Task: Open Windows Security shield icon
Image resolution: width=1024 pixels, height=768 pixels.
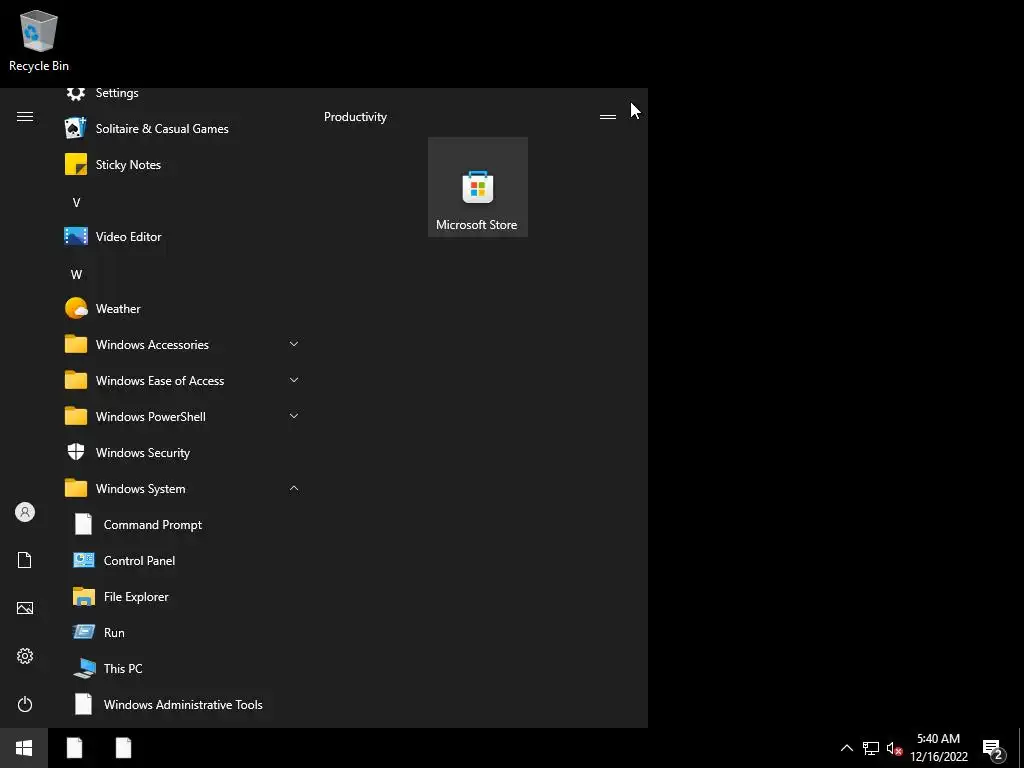Action: [76, 452]
